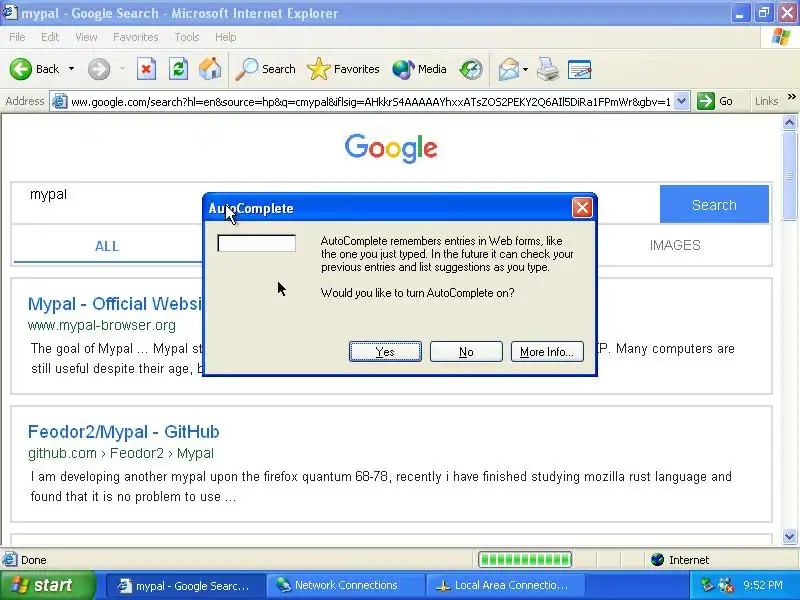Image resolution: width=800 pixels, height=600 pixels.
Task: Click the scrollbar down arrow
Action: coord(789,536)
